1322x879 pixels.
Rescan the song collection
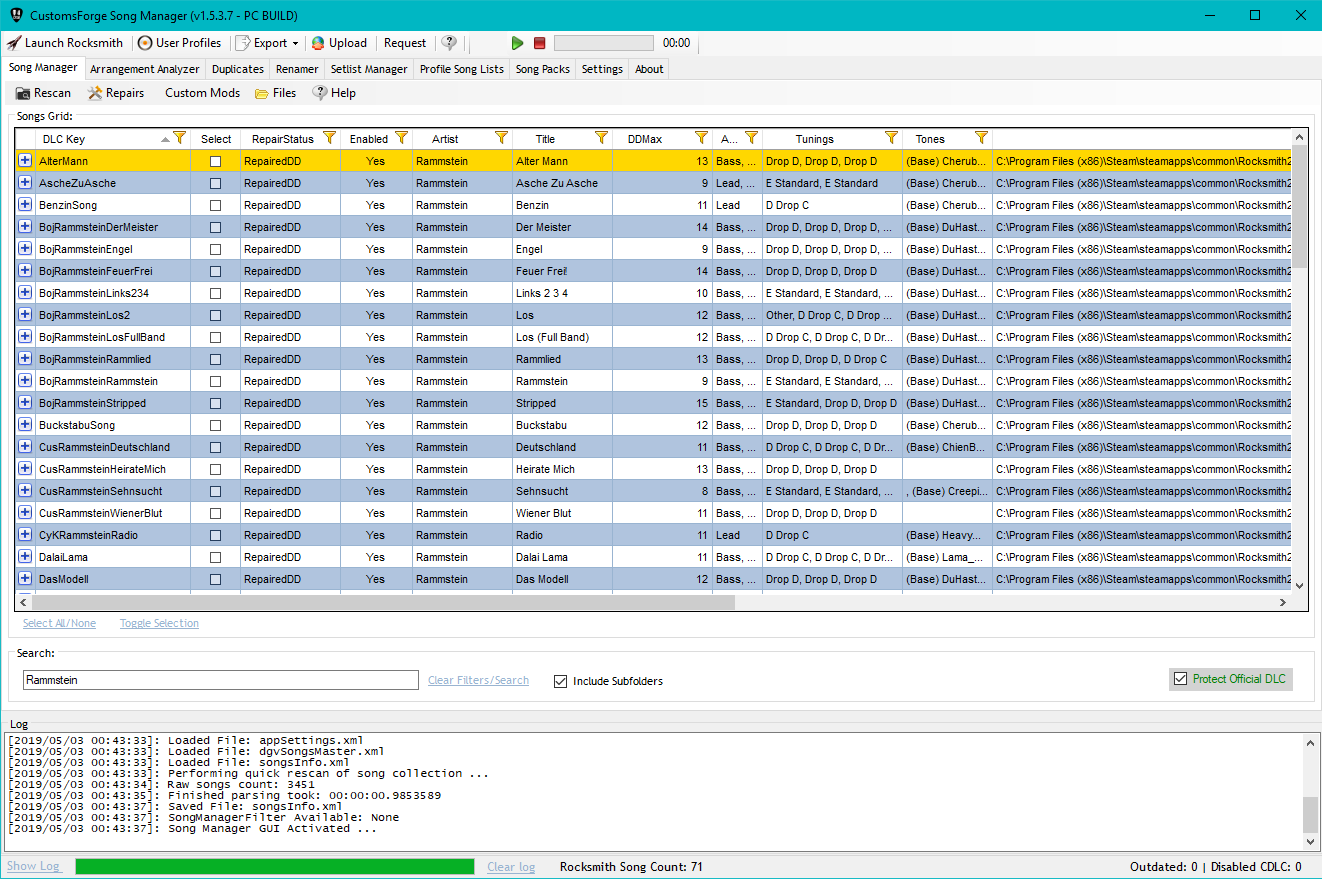click(x=42, y=92)
